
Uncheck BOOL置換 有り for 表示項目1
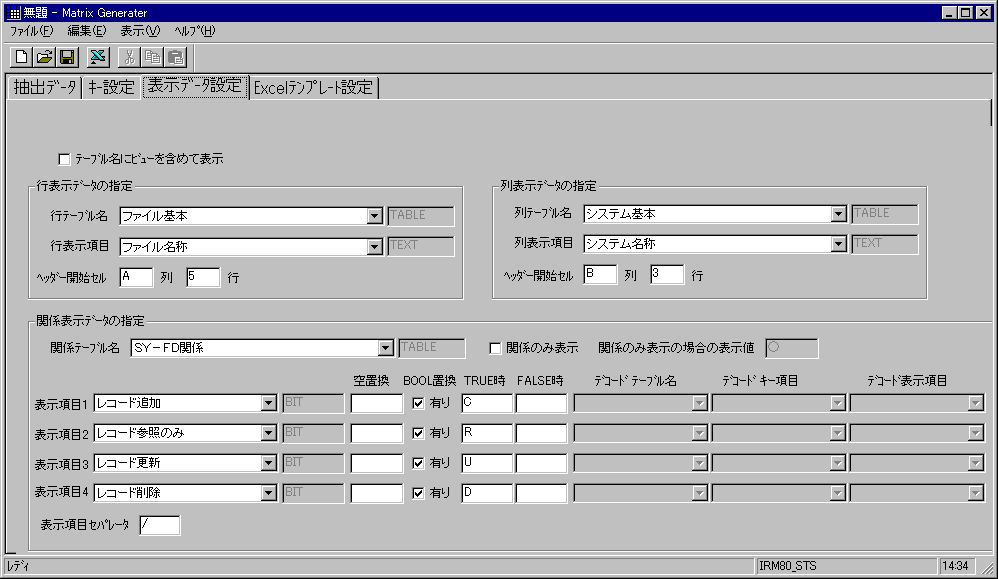[x=420, y=403]
